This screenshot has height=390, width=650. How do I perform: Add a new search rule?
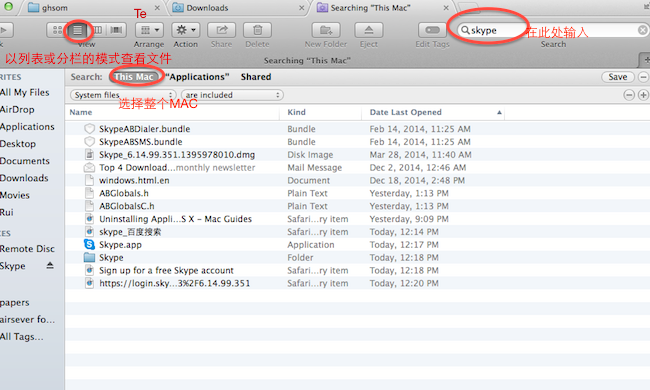(x=643, y=95)
